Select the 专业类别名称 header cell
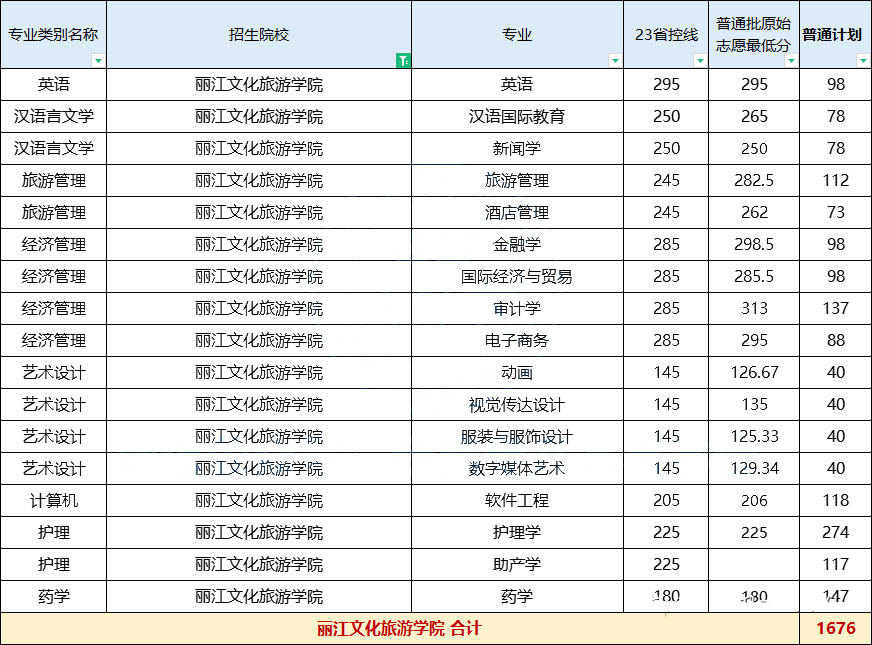Image resolution: width=872 pixels, height=645 pixels. pos(53,34)
